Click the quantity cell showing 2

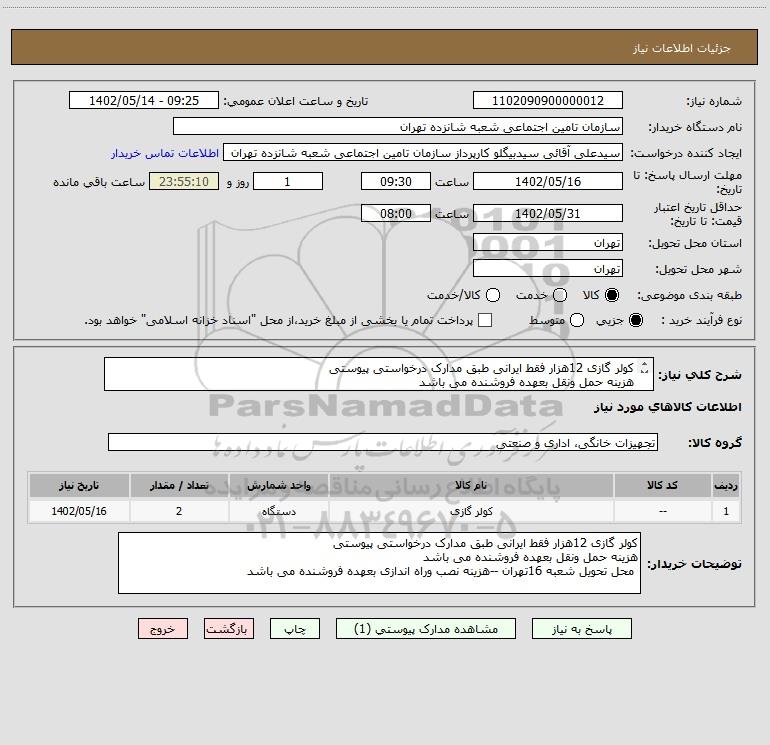[179, 511]
